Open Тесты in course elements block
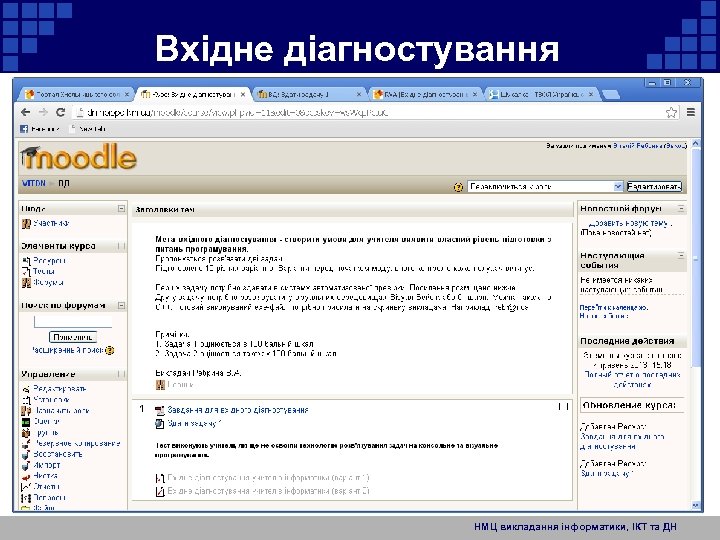Viewport: 720px width, 540px height. click(44, 271)
